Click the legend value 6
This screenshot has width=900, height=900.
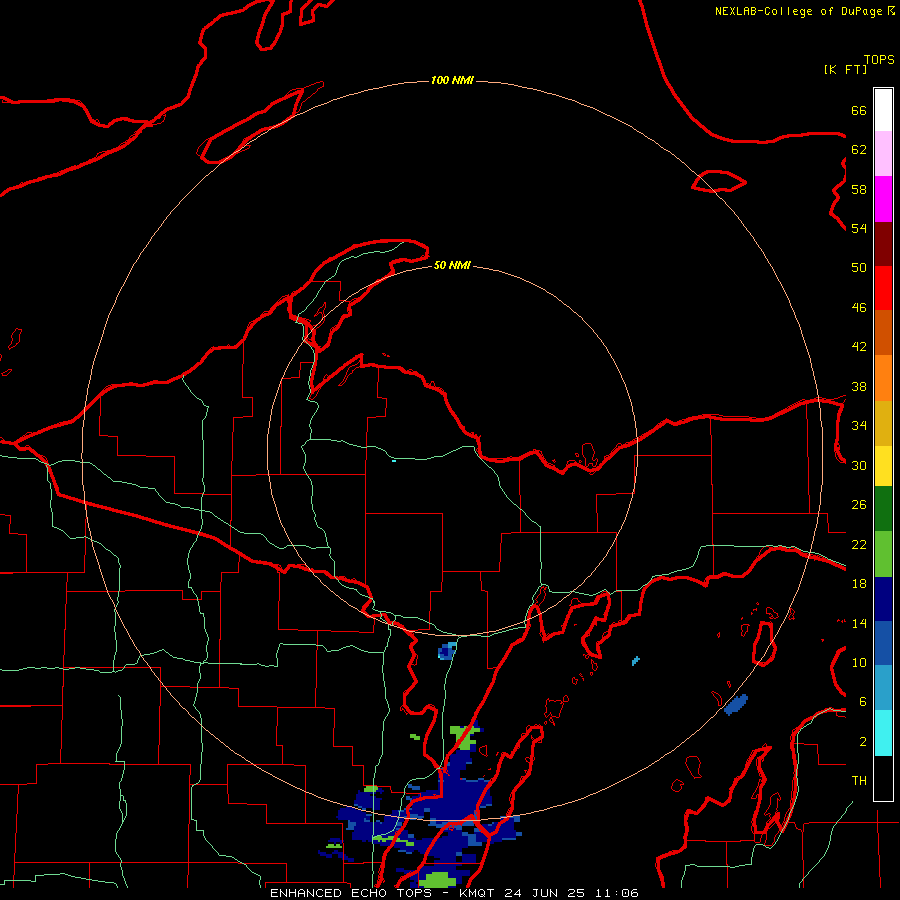click(863, 702)
